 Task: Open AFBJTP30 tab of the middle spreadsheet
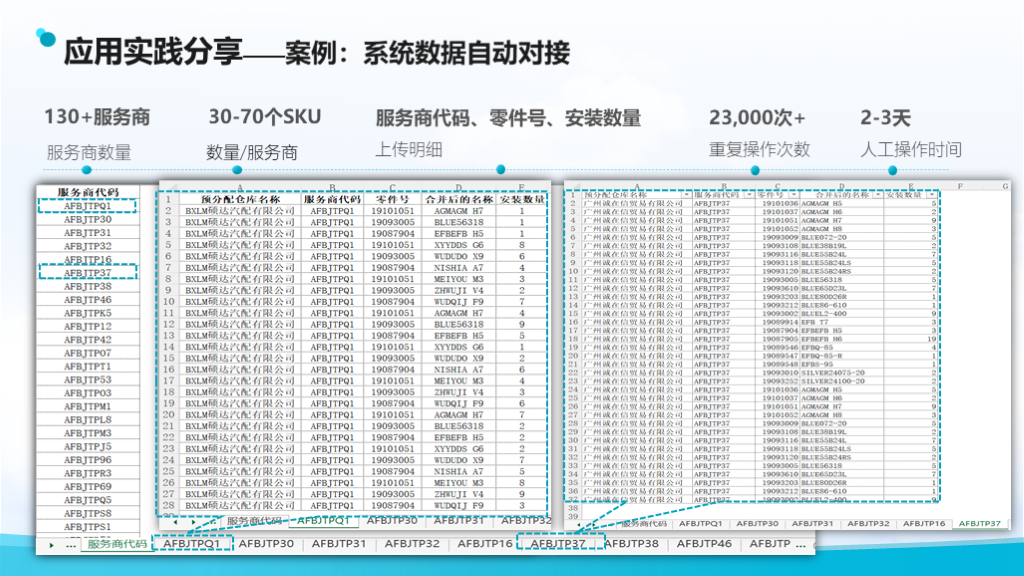(x=392, y=520)
